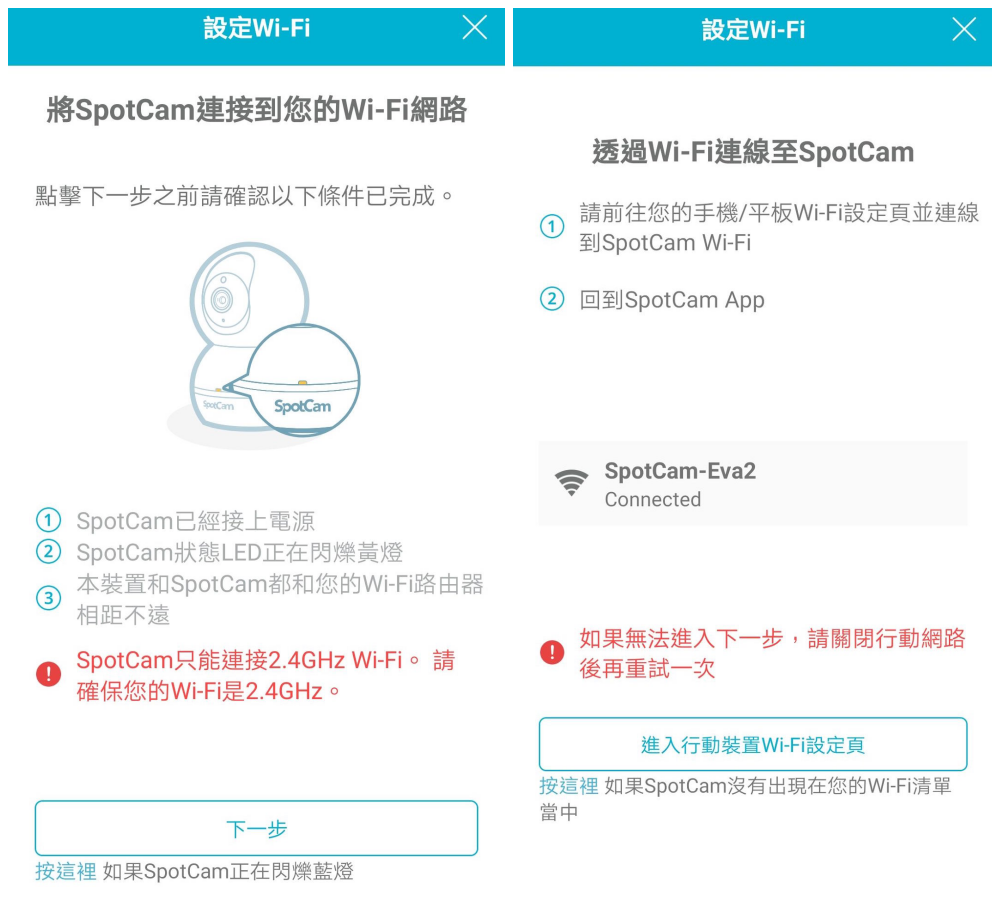Open 進入行動裝置Wi-Fi設定頁 button
The height and width of the screenshot is (900, 1000).
point(753,744)
